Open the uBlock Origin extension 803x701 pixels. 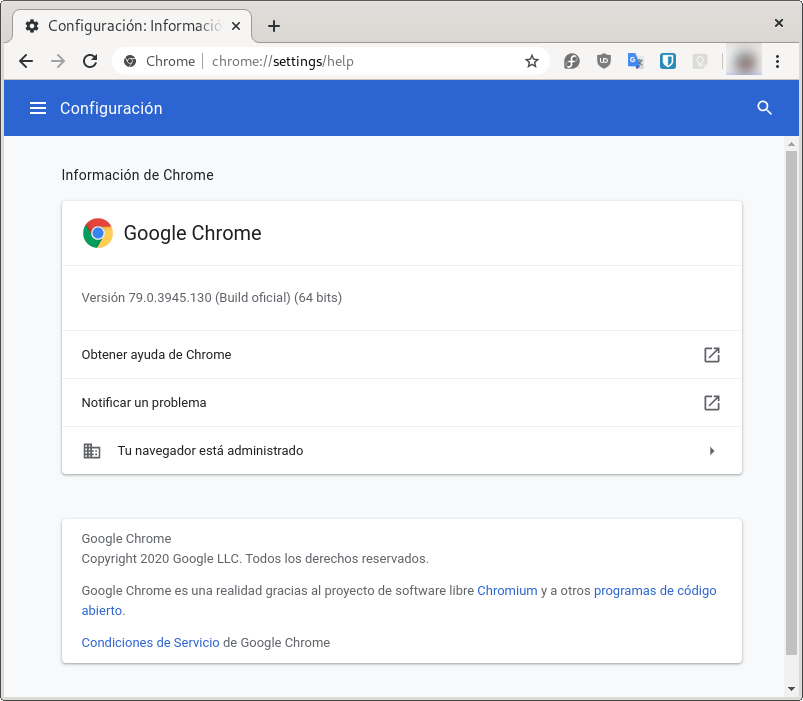[x=604, y=61]
